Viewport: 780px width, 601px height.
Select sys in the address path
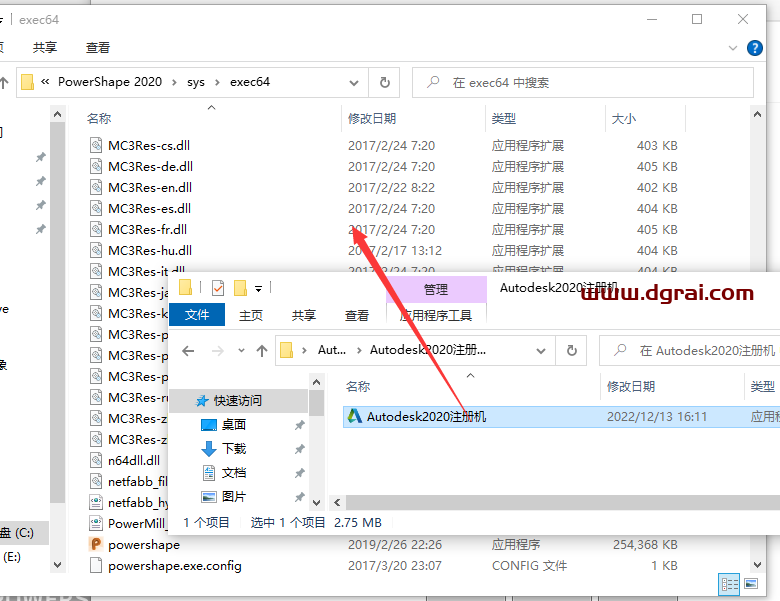click(195, 82)
